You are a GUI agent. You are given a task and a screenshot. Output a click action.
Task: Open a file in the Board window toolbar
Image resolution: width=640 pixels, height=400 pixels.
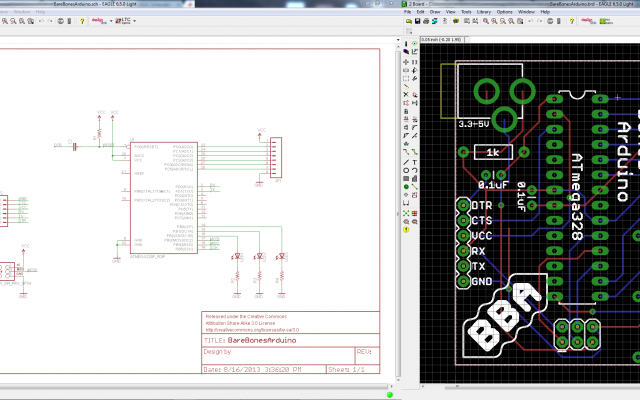click(409, 21)
